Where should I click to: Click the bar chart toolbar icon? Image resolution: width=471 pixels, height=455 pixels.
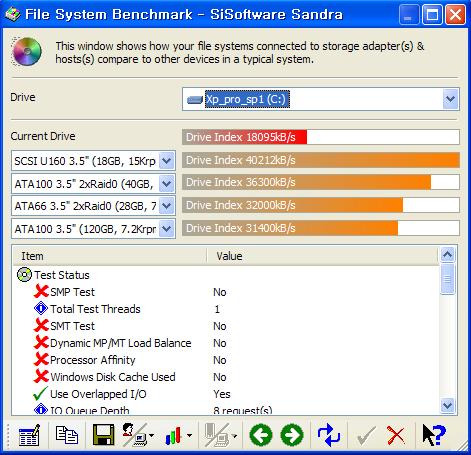173,436
